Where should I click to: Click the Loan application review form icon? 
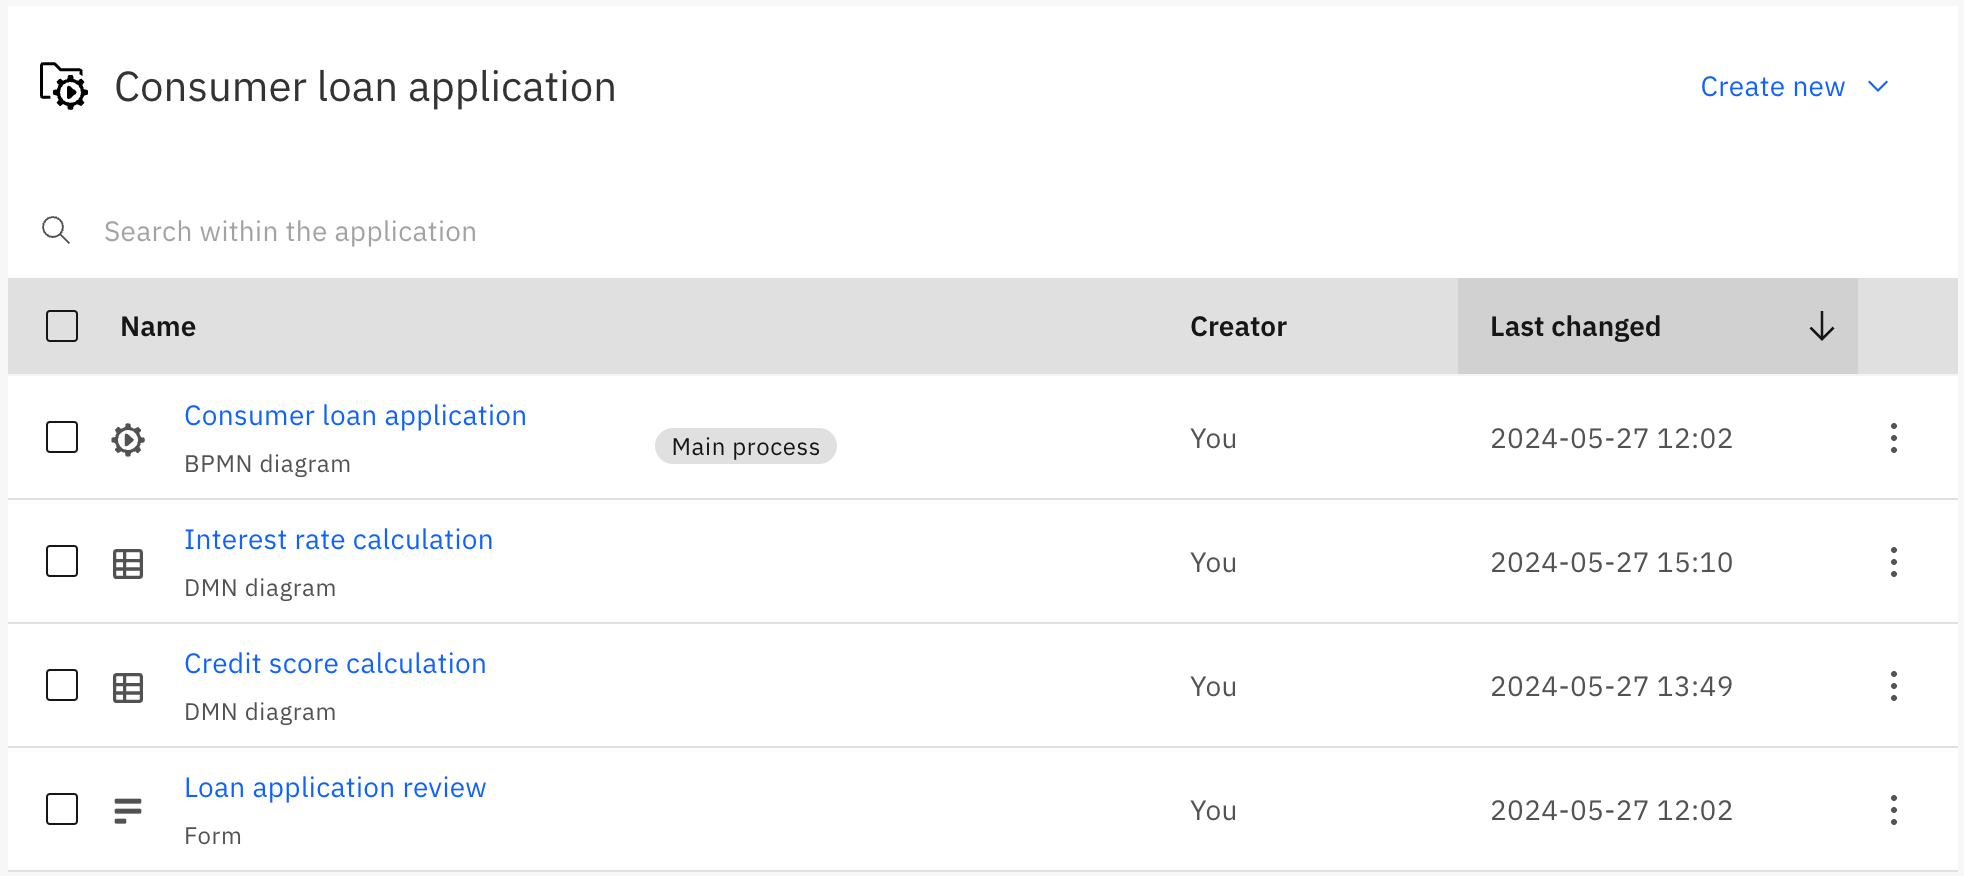[x=128, y=811]
